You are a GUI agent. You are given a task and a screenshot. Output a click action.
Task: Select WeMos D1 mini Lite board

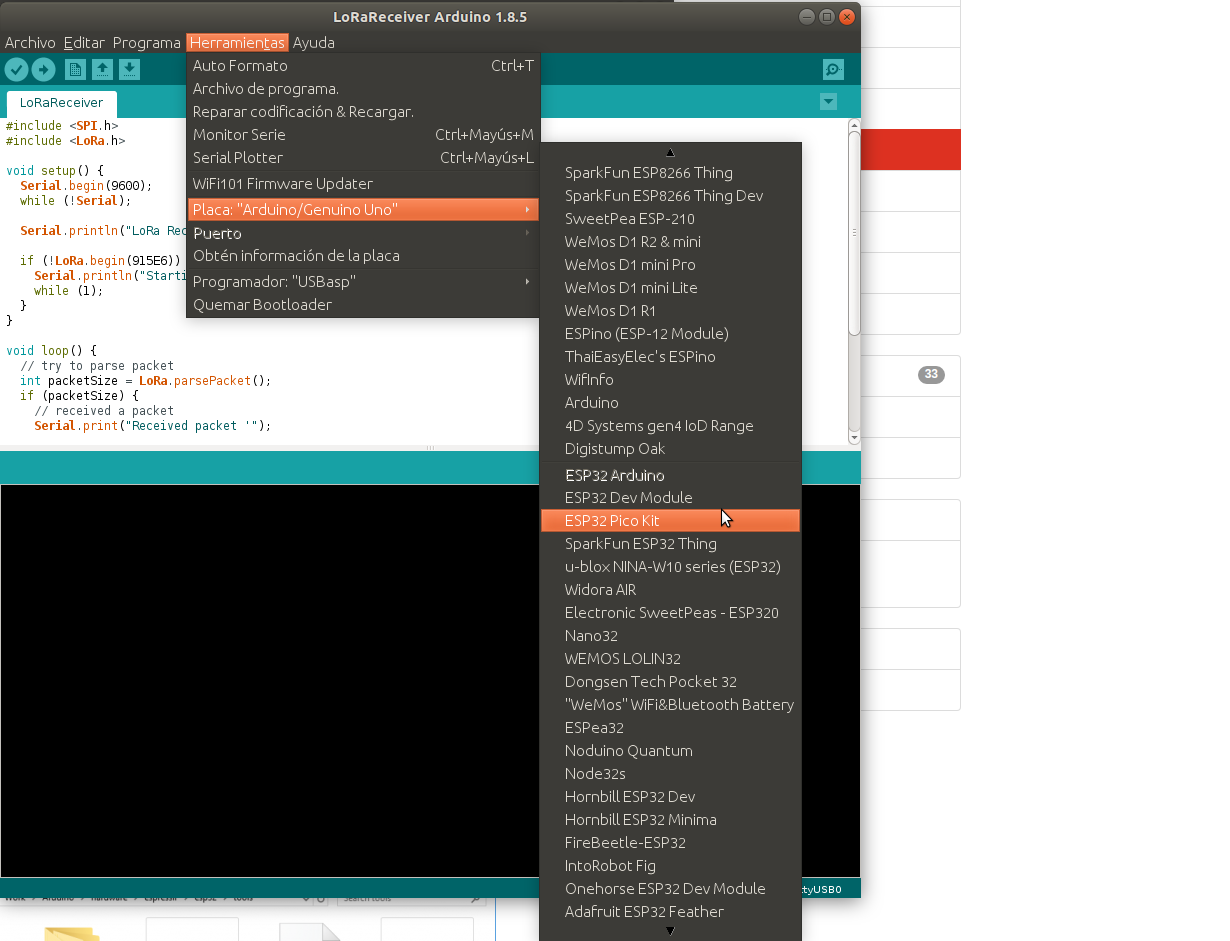click(x=670, y=288)
